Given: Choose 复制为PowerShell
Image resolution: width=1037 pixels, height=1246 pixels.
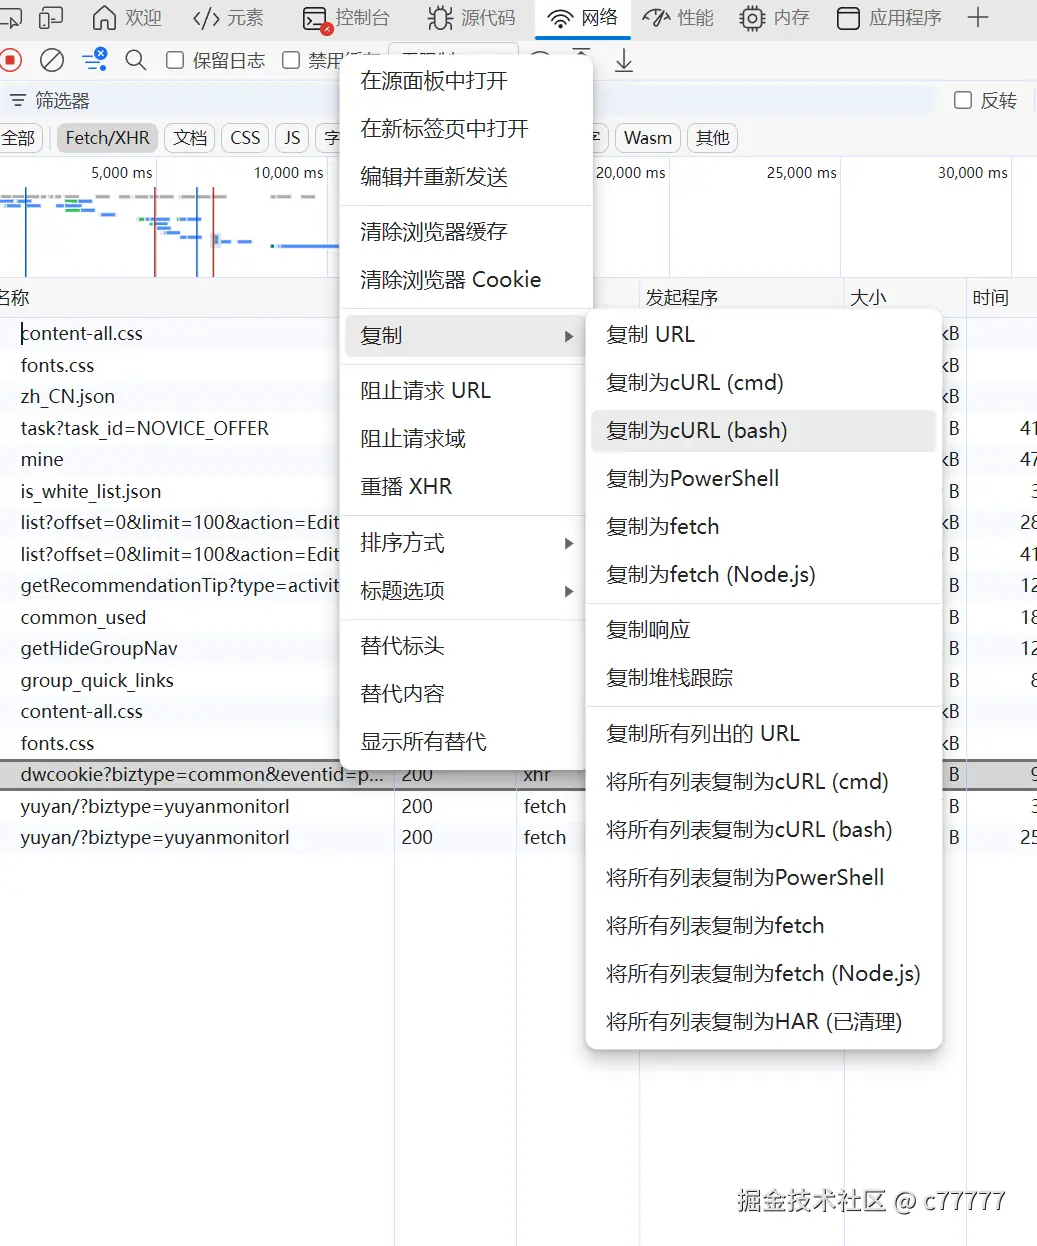Looking at the screenshot, I should tap(763, 479).
